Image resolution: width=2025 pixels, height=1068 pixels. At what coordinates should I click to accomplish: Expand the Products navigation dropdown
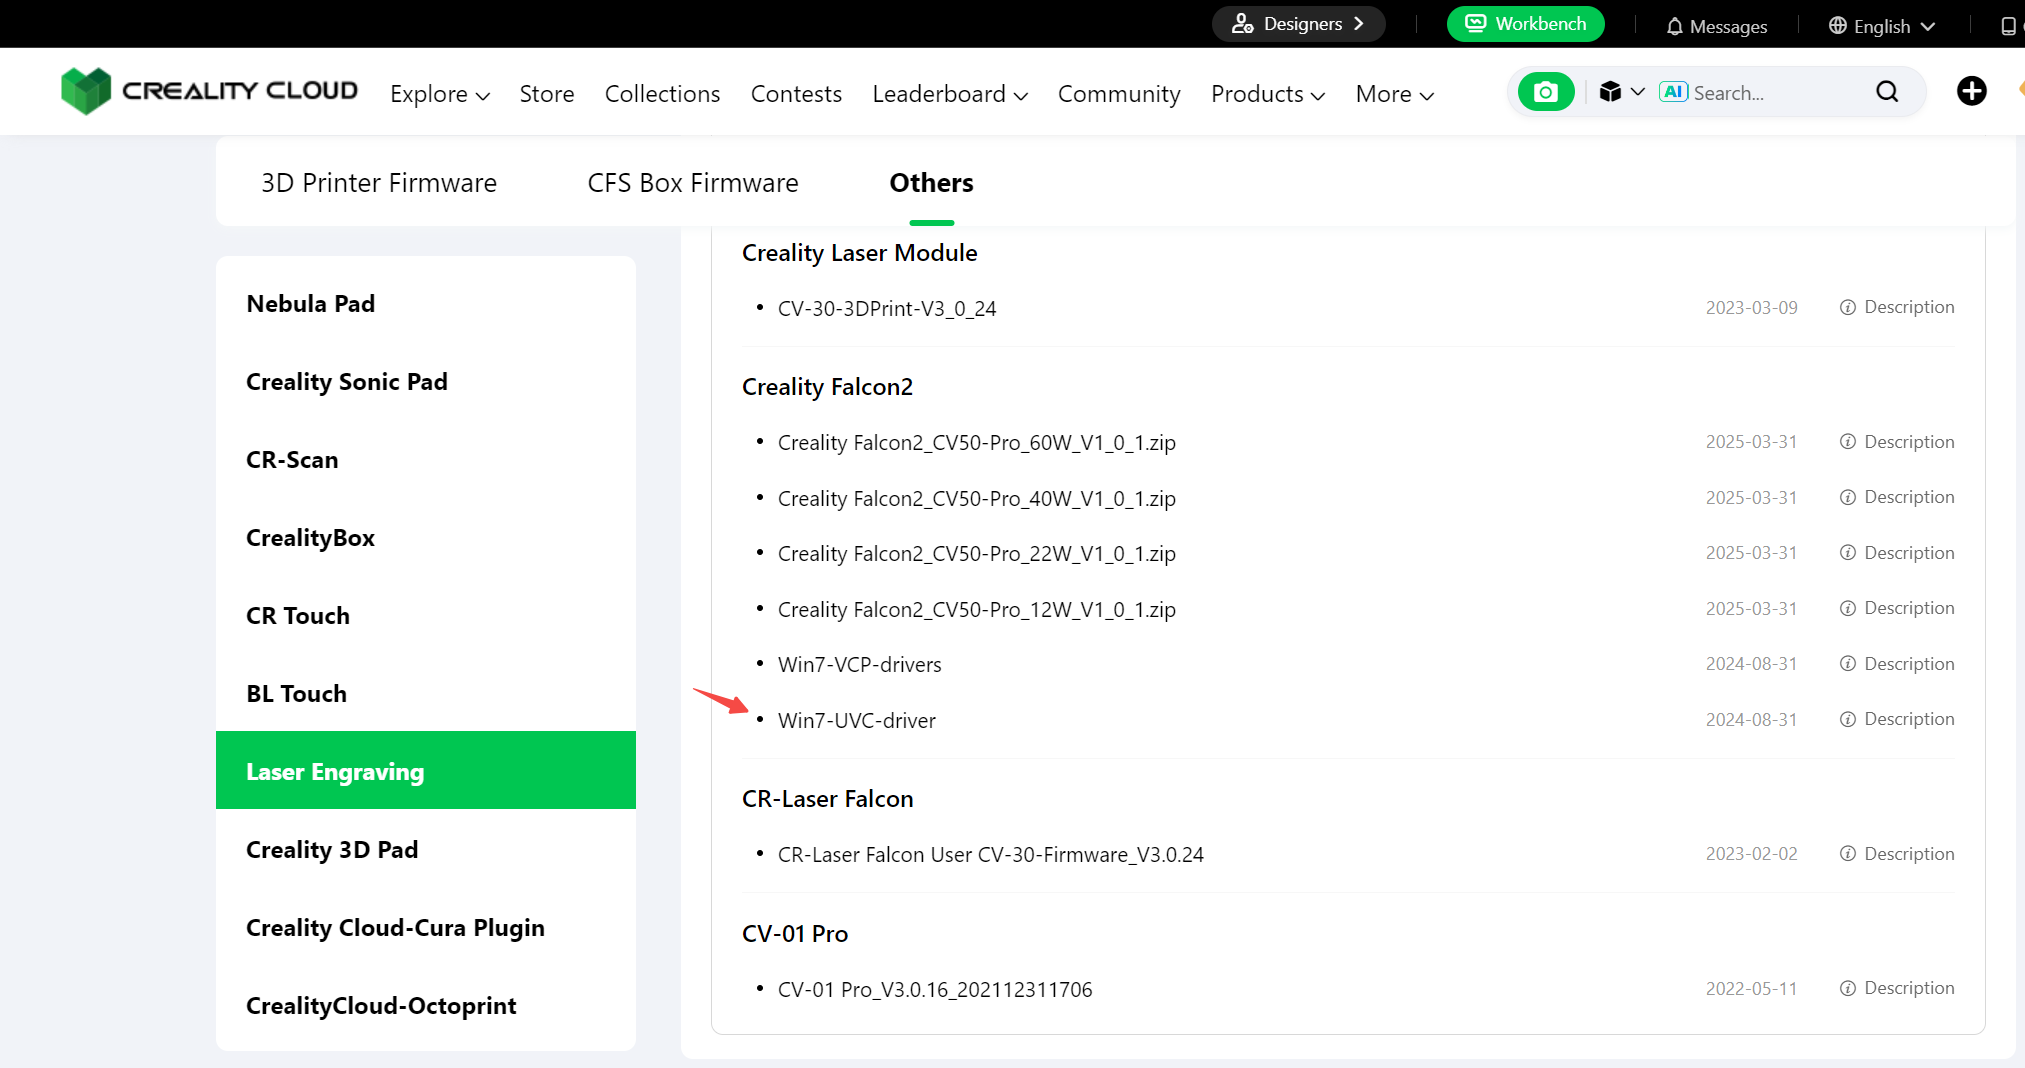coord(1267,94)
